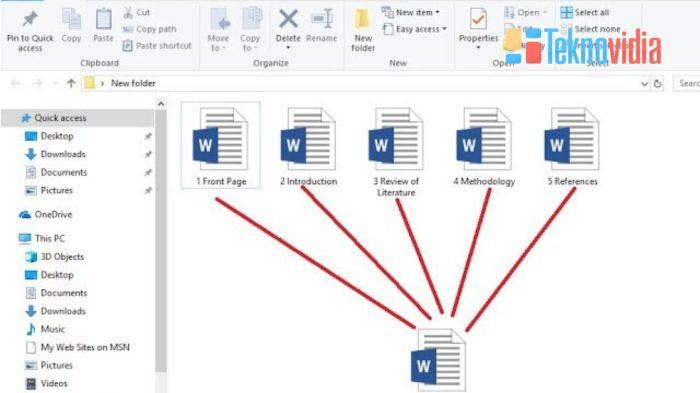Open the New item dropdown
Screen dimensions: 700x393
click(x=410, y=13)
